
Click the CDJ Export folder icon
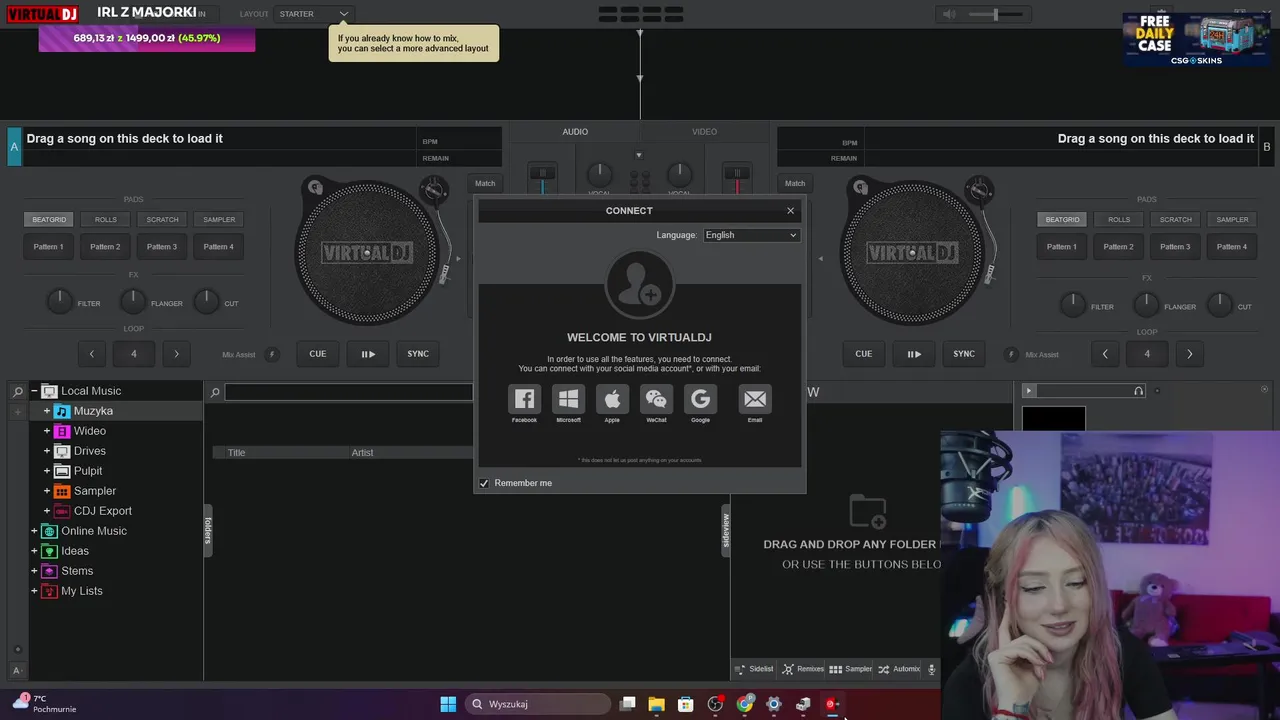(x=62, y=511)
